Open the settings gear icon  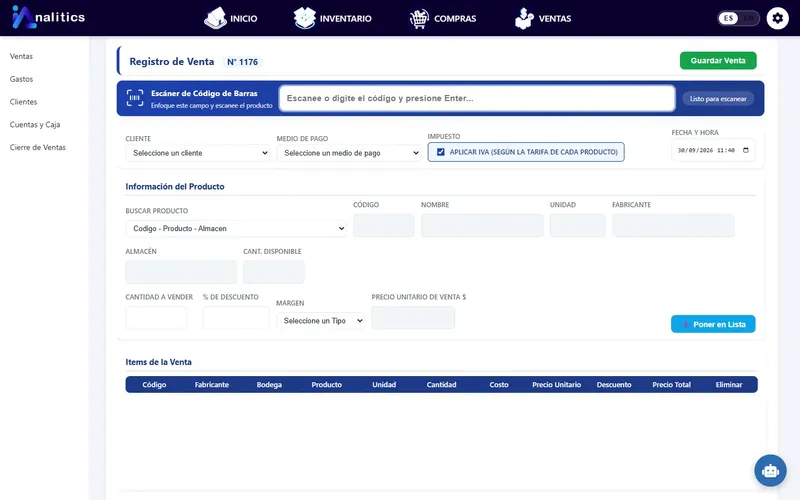pos(778,18)
